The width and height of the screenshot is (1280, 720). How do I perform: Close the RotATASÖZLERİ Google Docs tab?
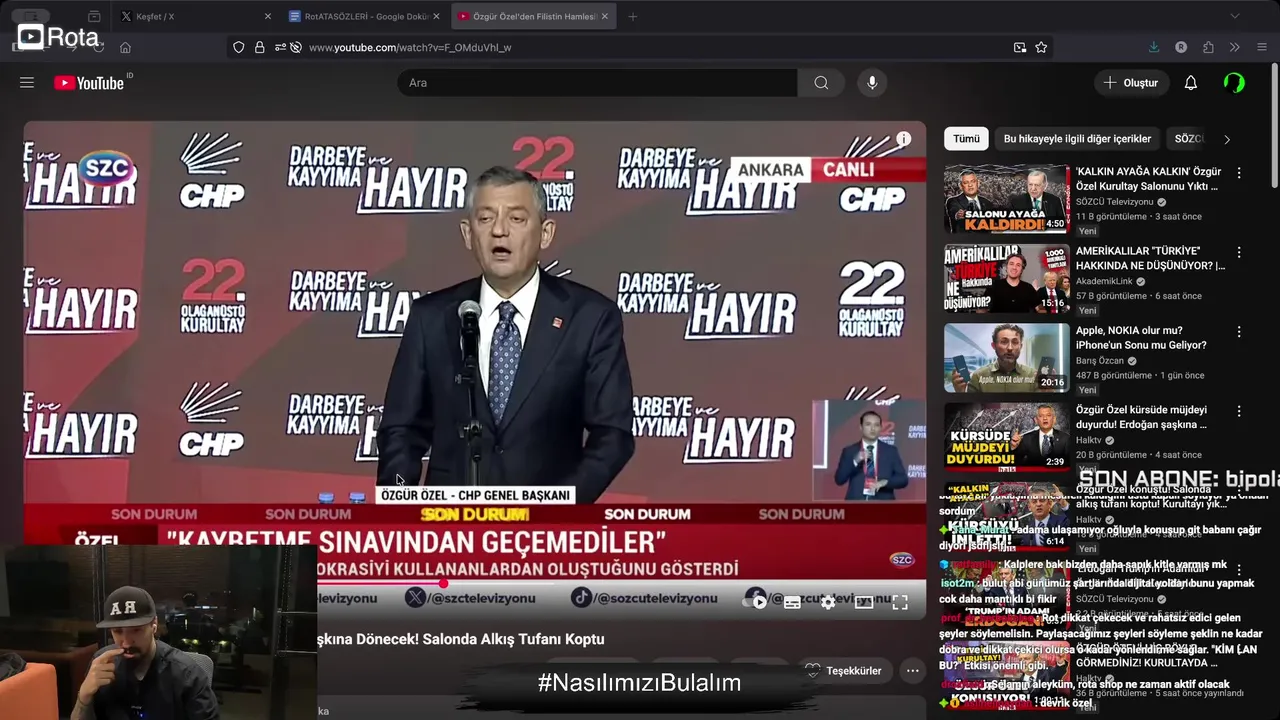pyautogui.click(x=436, y=16)
